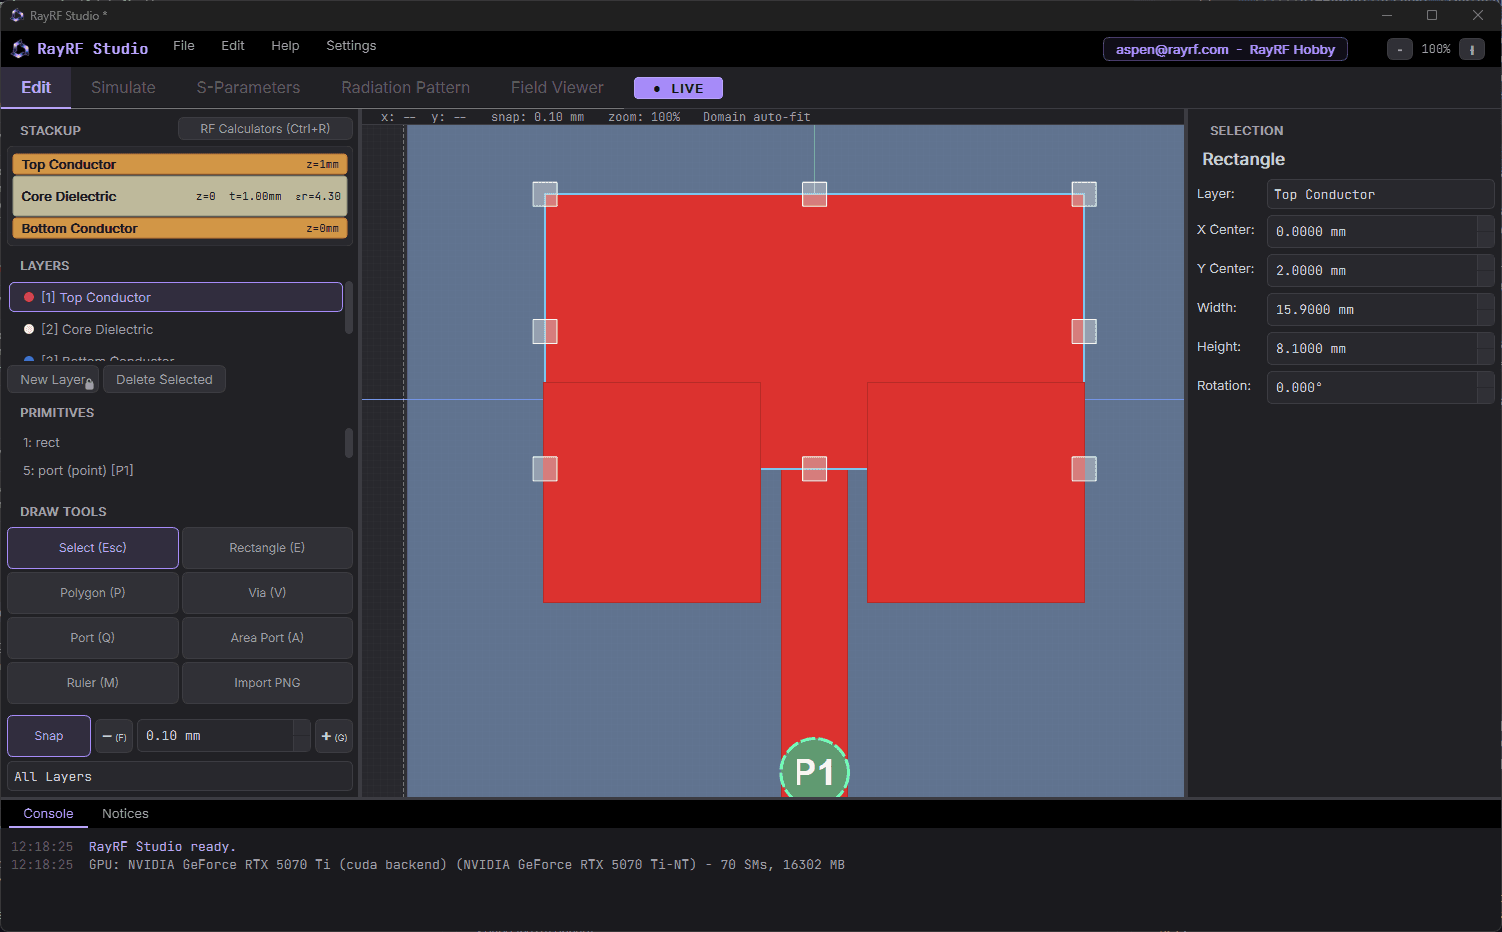Image resolution: width=1502 pixels, height=932 pixels.
Task: Switch to the S-Parameters tab
Action: (x=248, y=88)
